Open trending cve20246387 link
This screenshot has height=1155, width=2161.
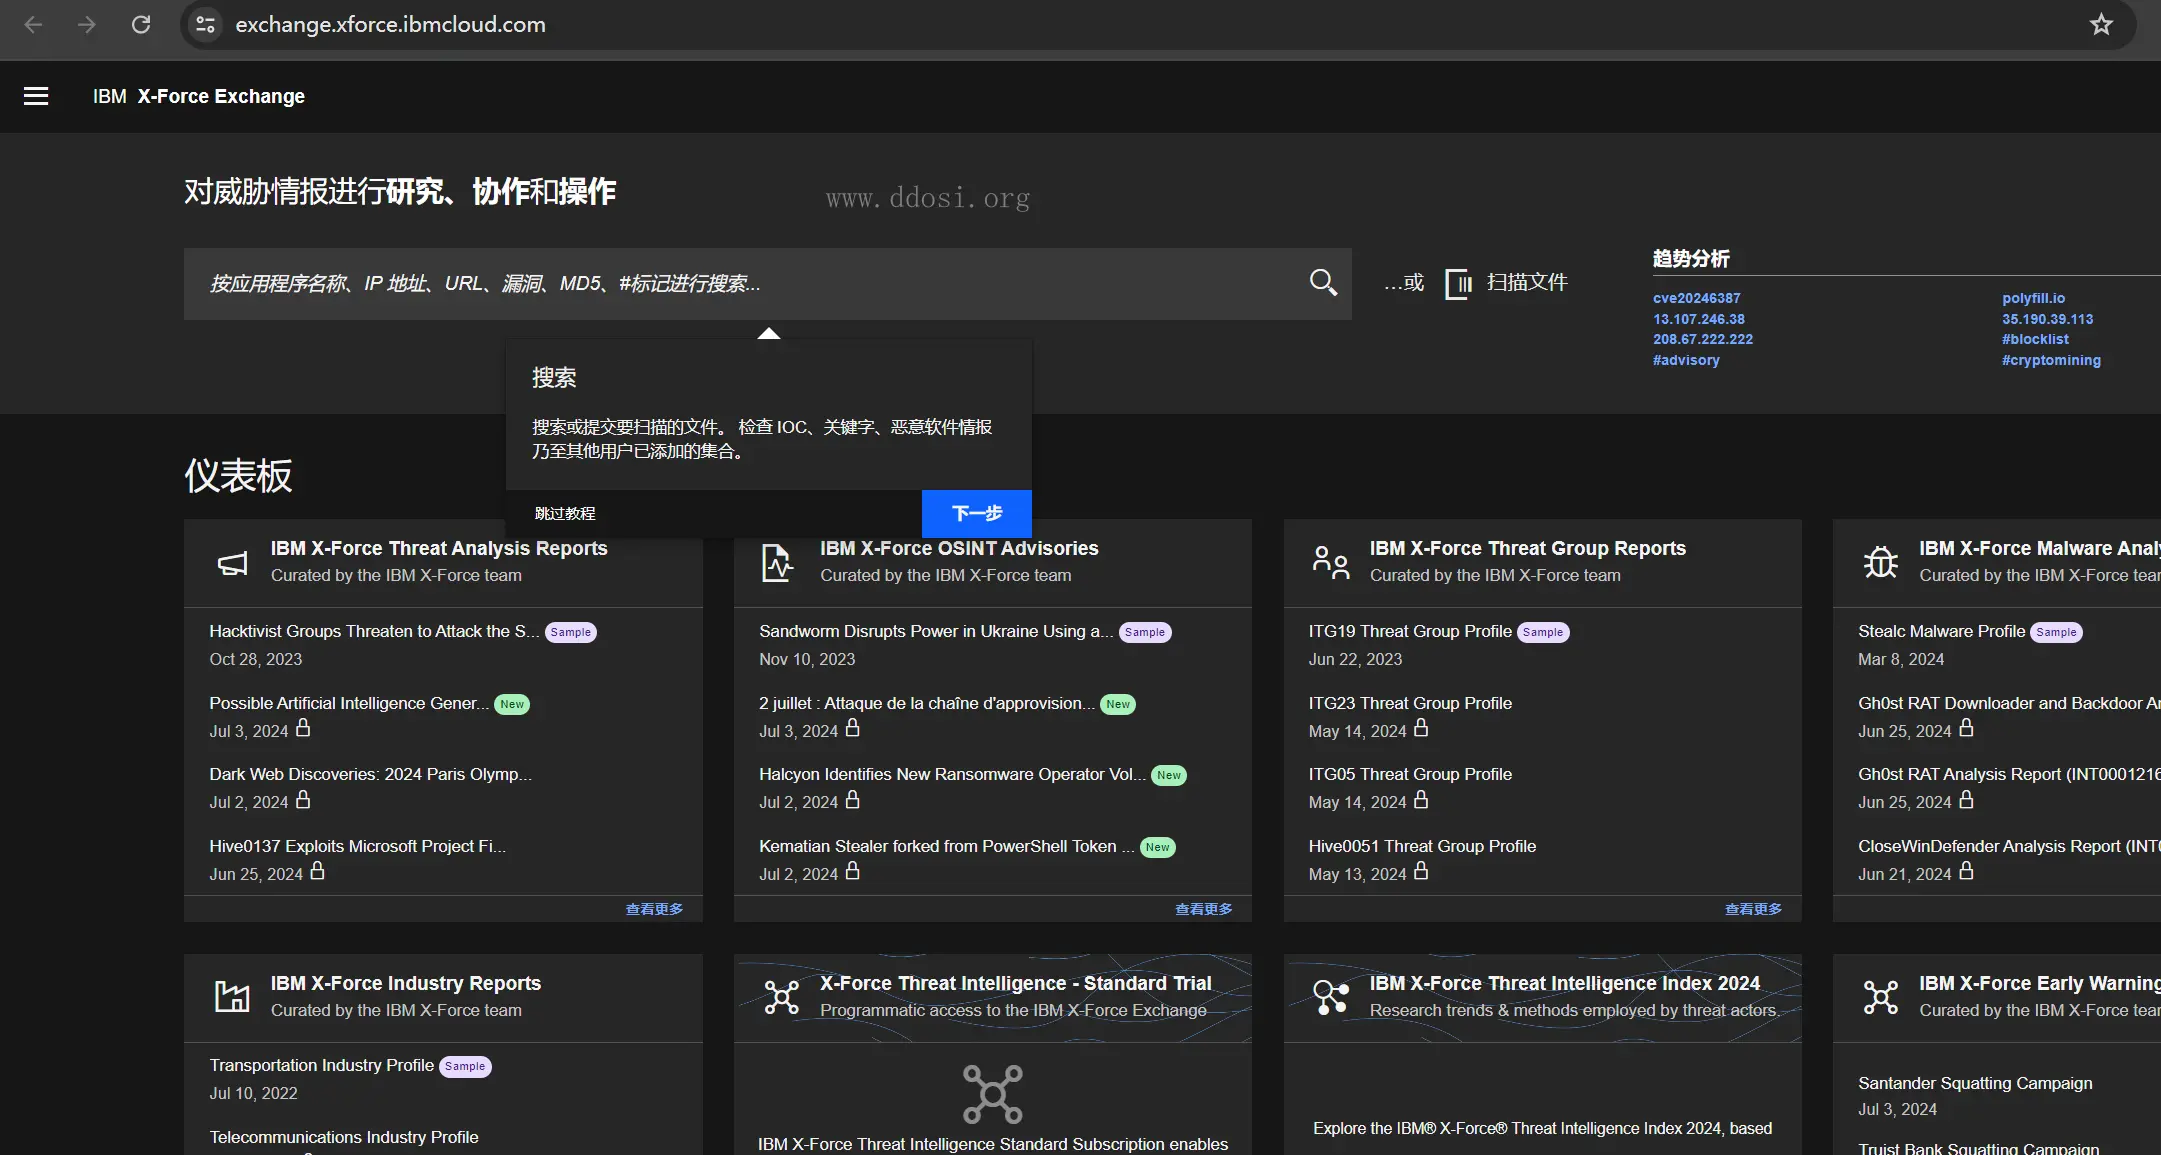click(1696, 298)
